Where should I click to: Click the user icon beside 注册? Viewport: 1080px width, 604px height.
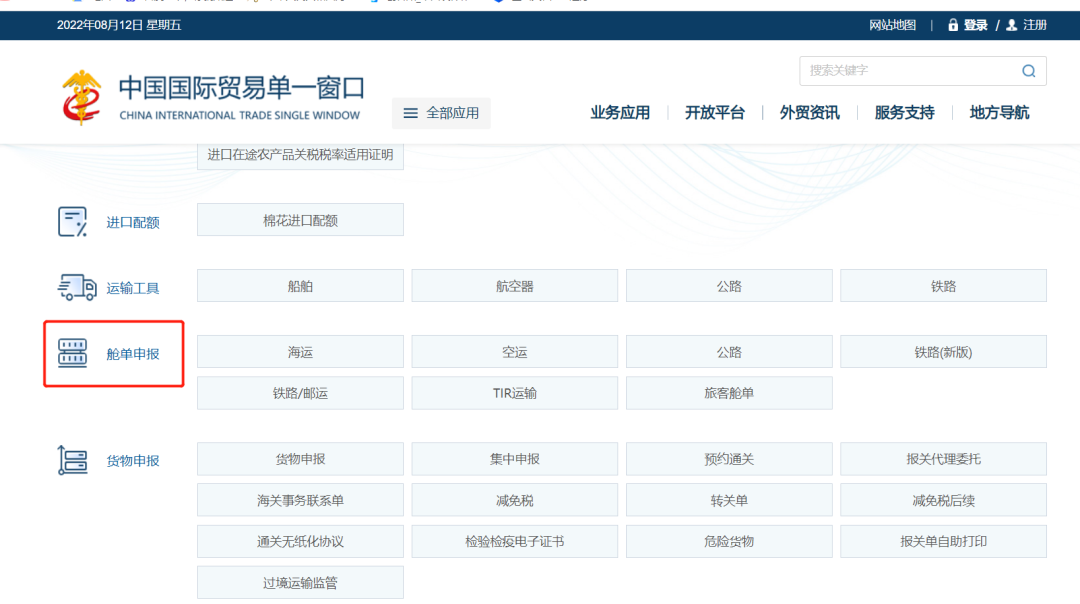(x=1011, y=25)
